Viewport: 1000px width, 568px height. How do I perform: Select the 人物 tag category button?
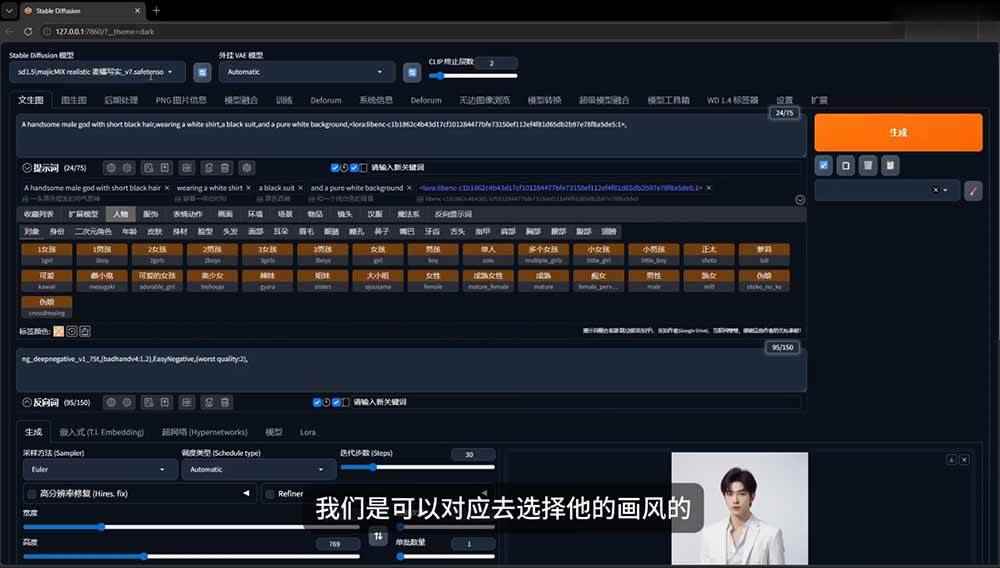coord(121,214)
